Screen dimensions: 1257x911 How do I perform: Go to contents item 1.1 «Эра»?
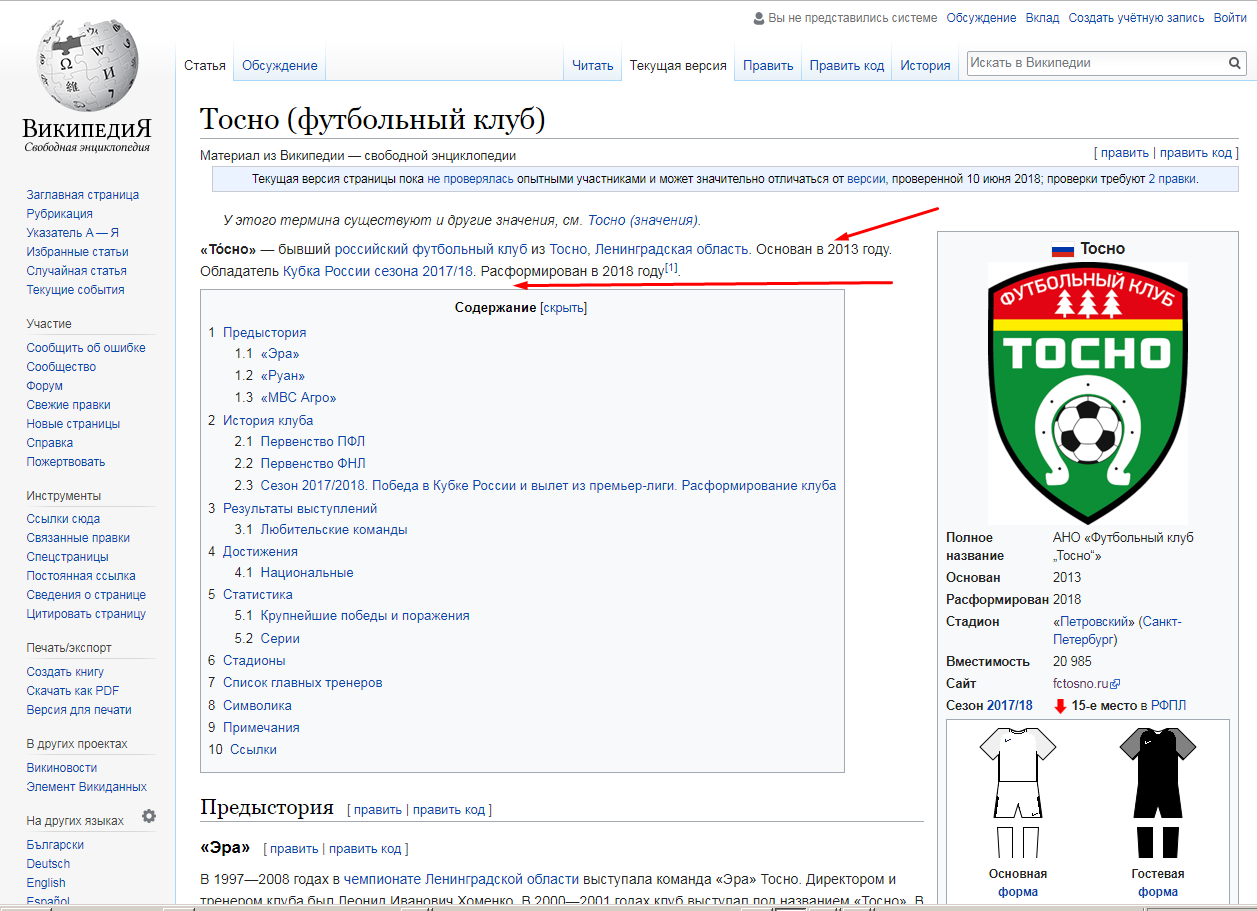pyautogui.click(x=267, y=354)
